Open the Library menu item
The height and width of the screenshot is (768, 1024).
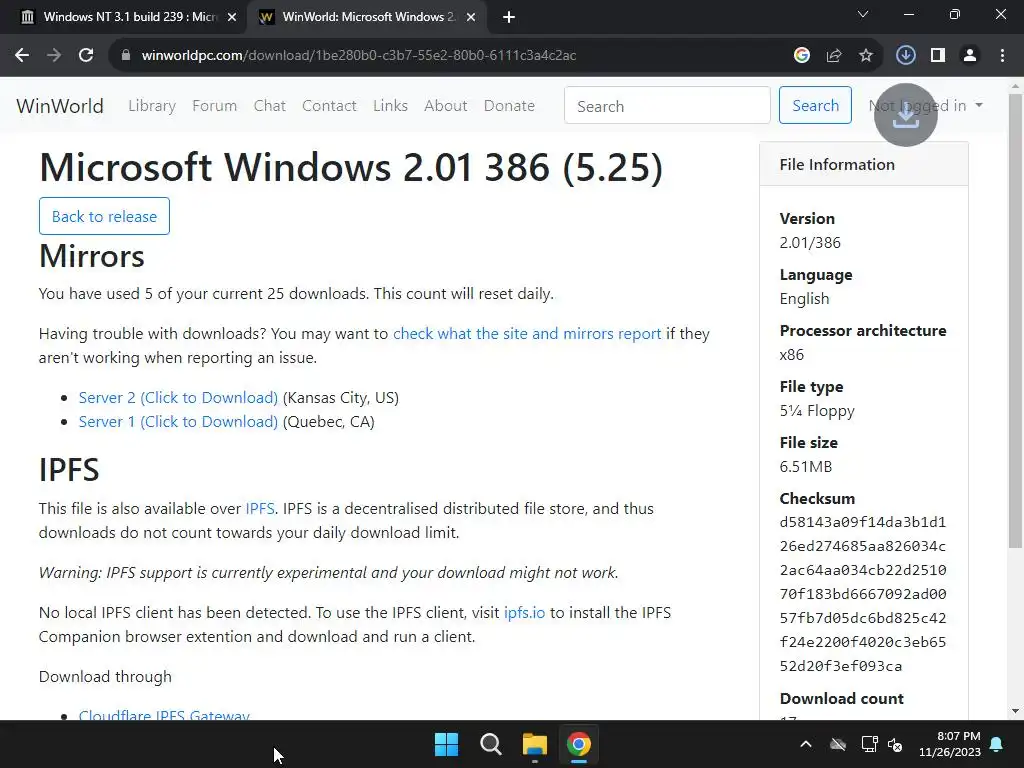(152, 106)
